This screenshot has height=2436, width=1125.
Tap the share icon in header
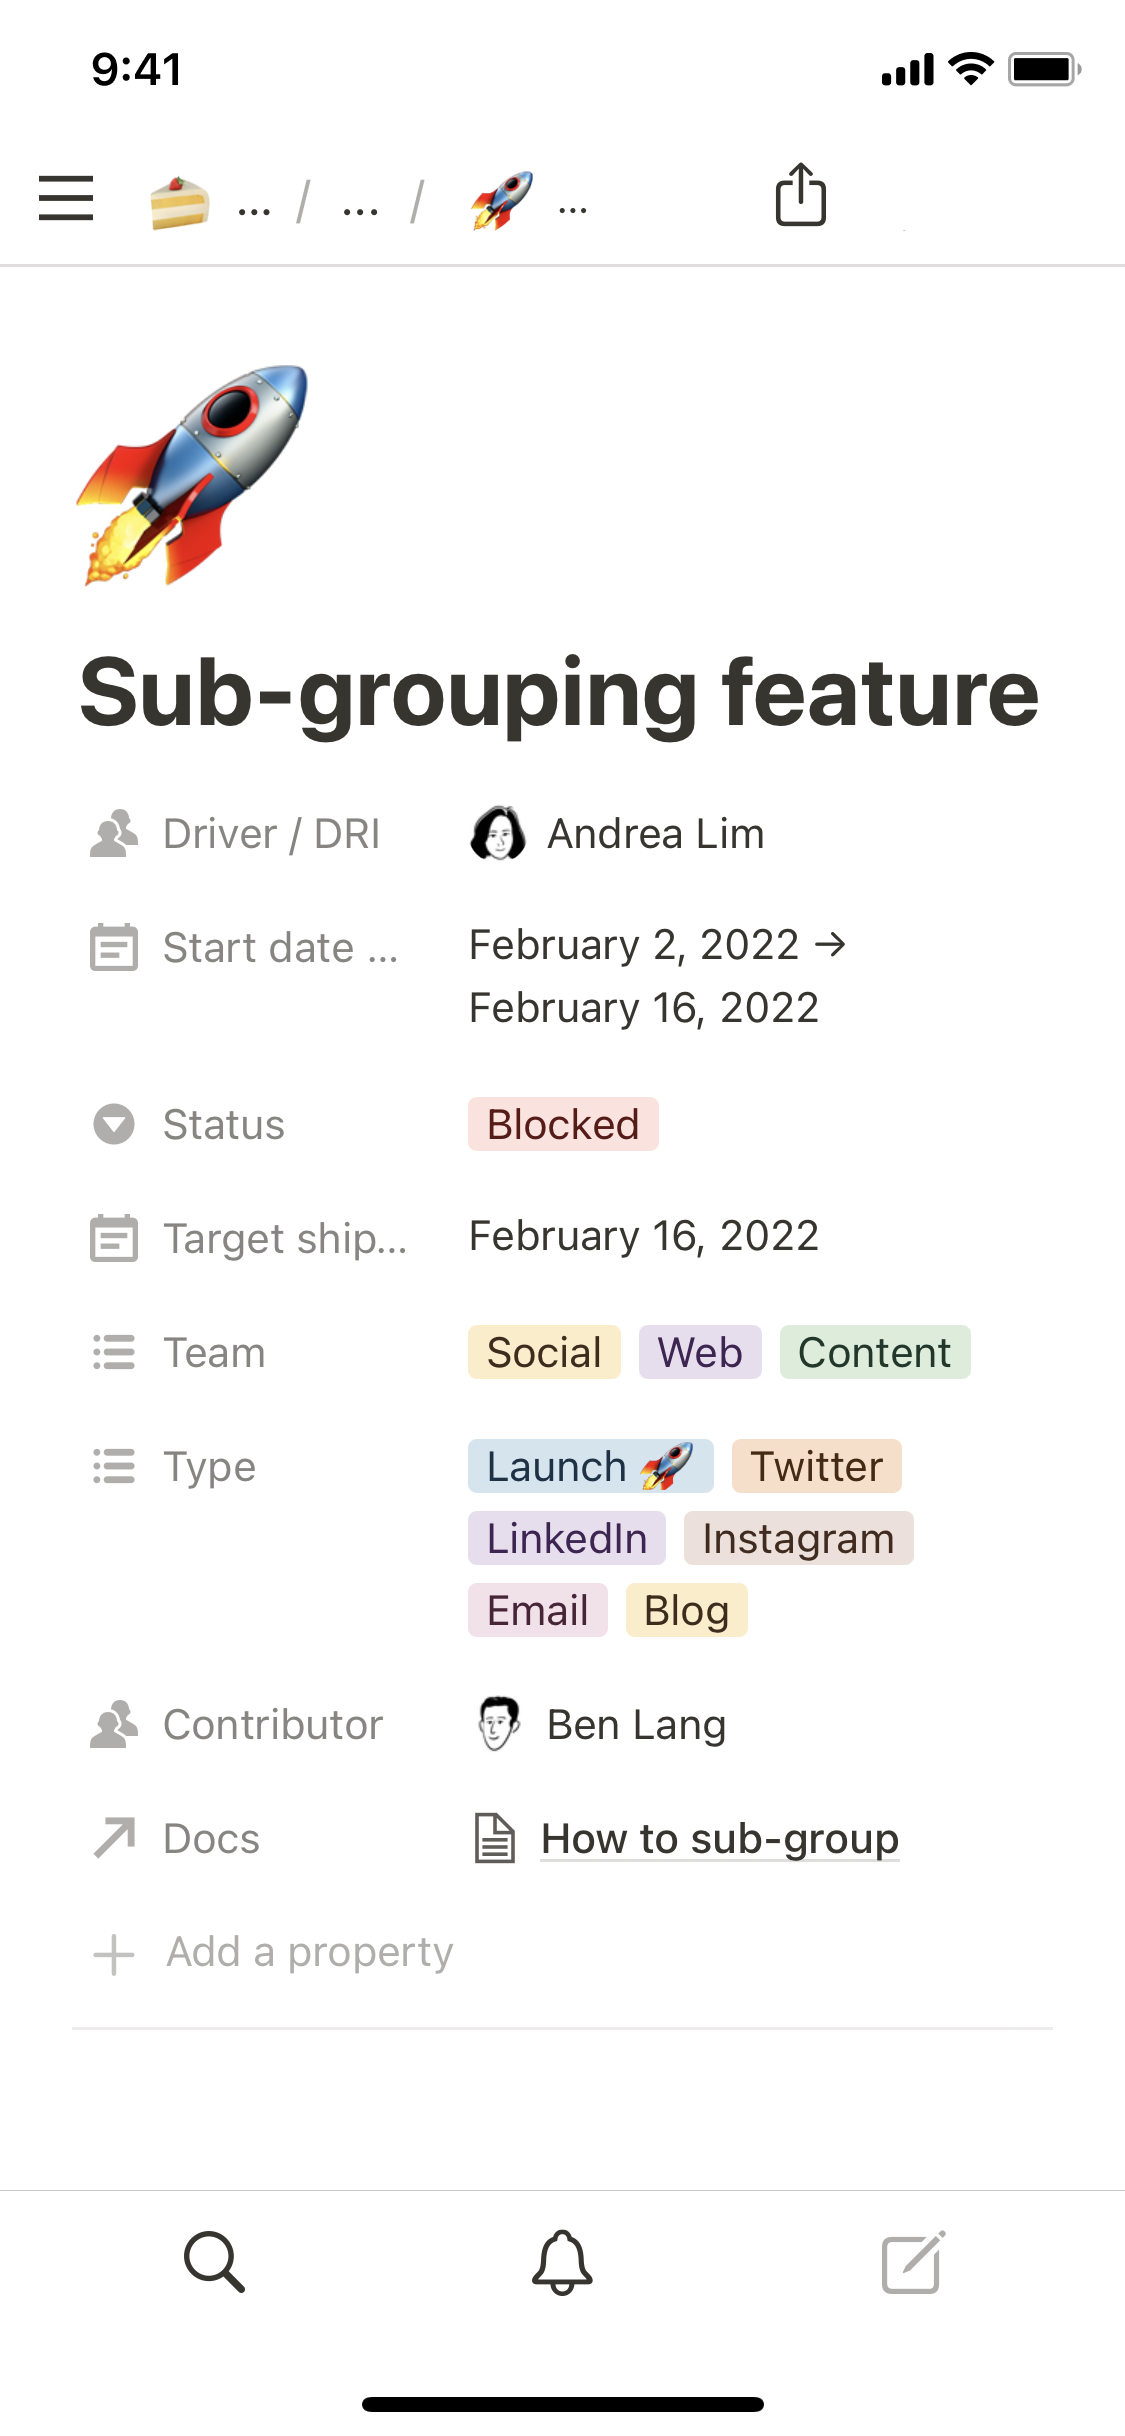[x=800, y=195]
